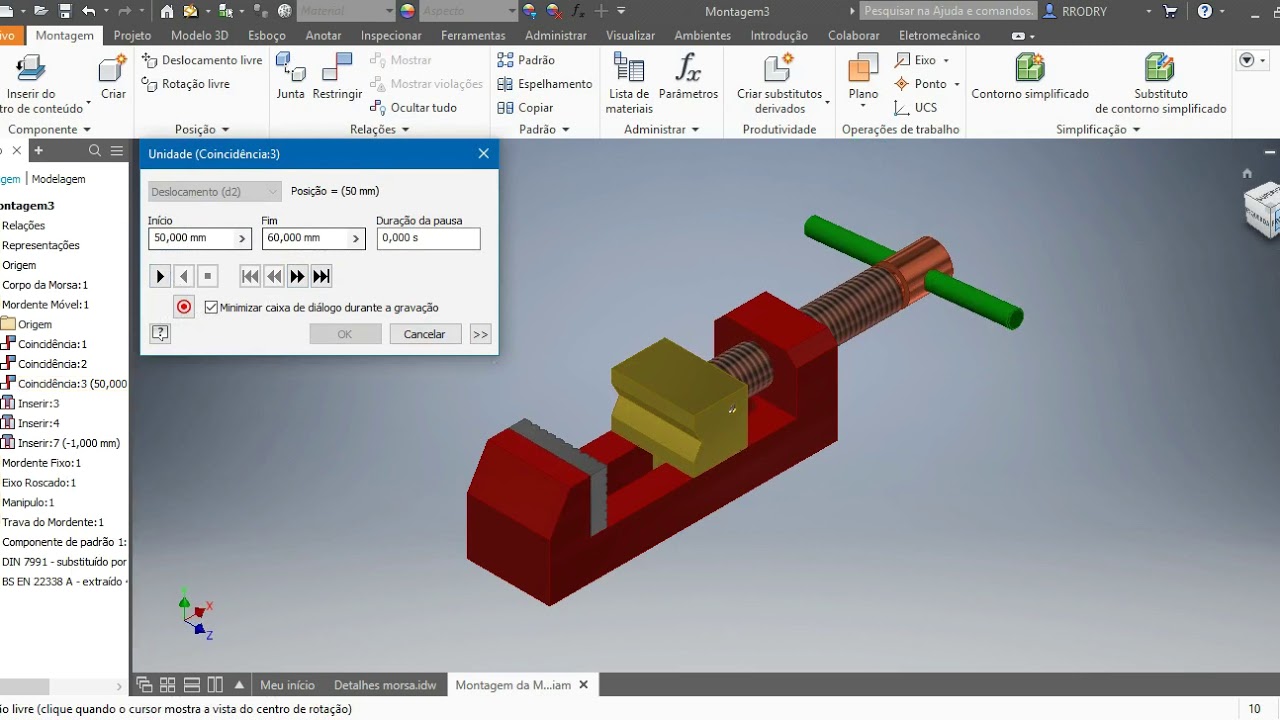The width and height of the screenshot is (1280, 720).
Task: Expand more options with the >> button
Action: pos(480,334)
